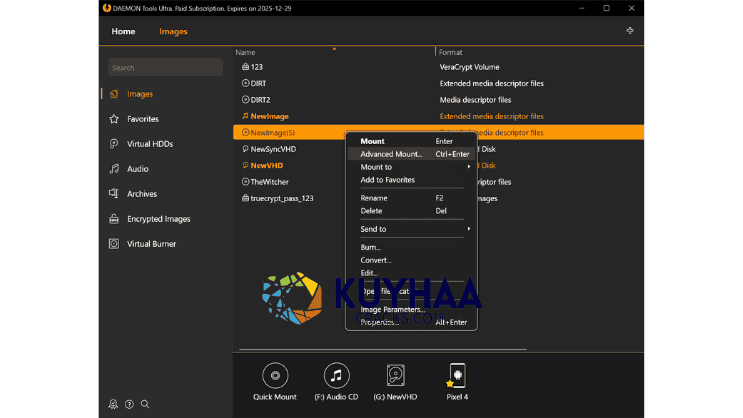This screenshot has height=418, width=743.
Task: Expand the Mount to submenu
Action: coord(411,167)
